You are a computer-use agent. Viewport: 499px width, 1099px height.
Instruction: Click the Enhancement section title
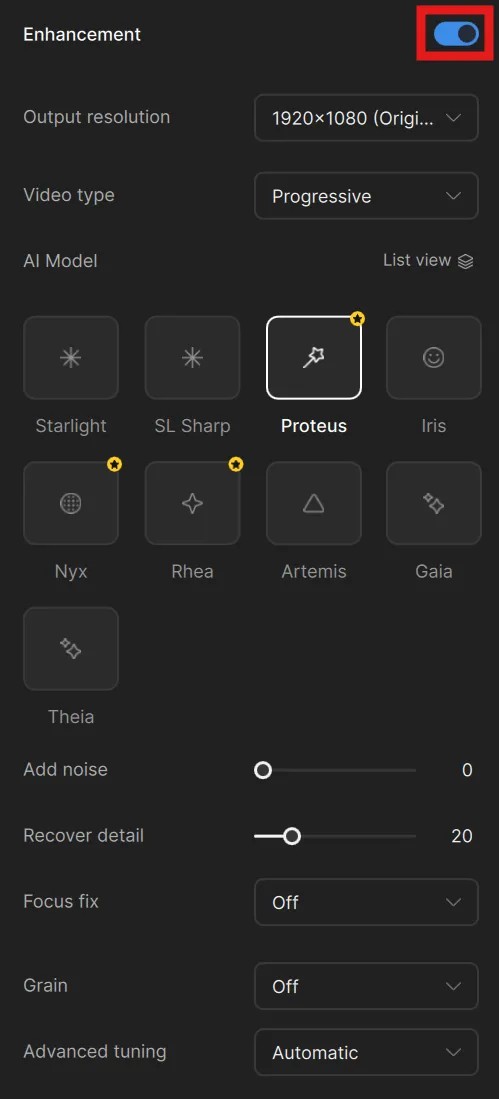82,34
